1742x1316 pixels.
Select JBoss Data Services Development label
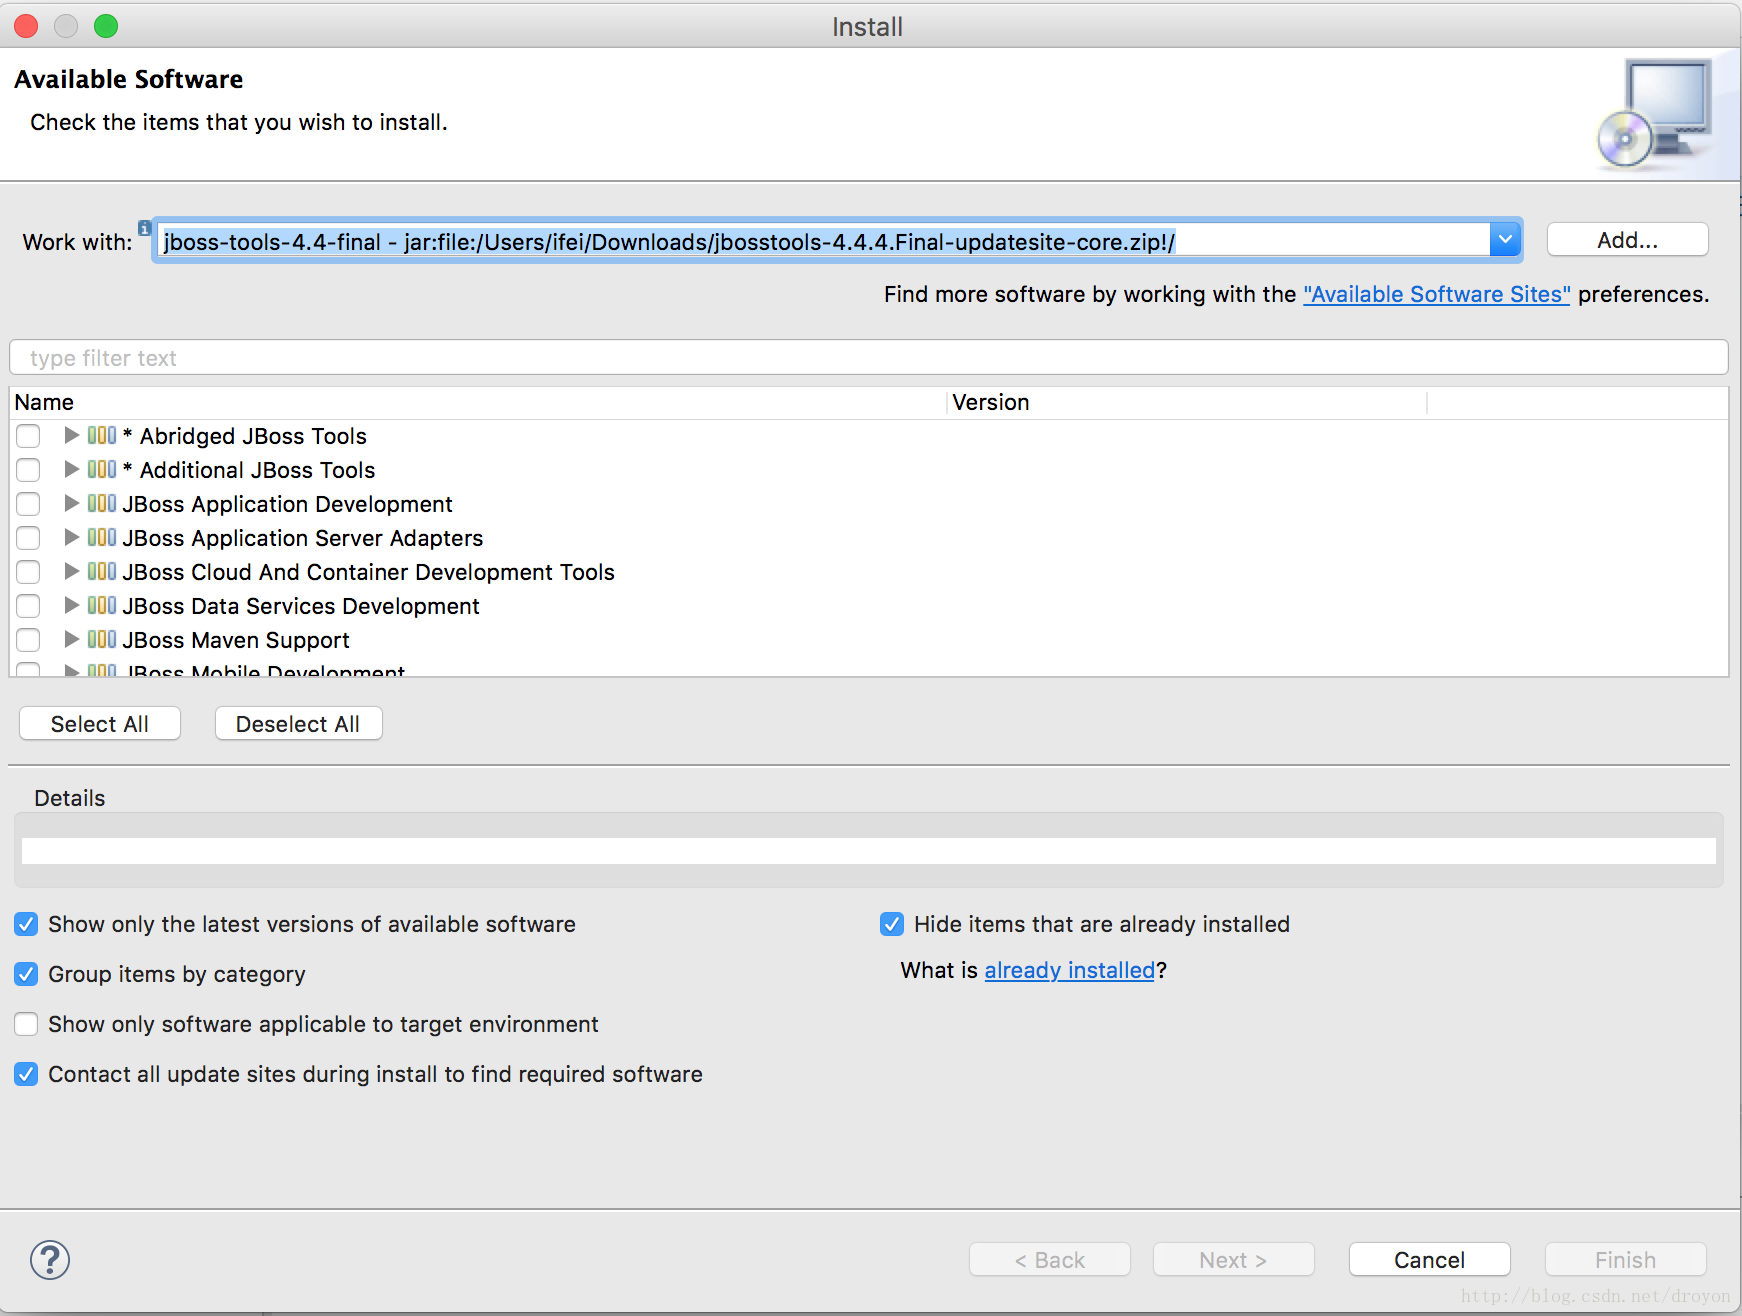[x=301, y=606]
